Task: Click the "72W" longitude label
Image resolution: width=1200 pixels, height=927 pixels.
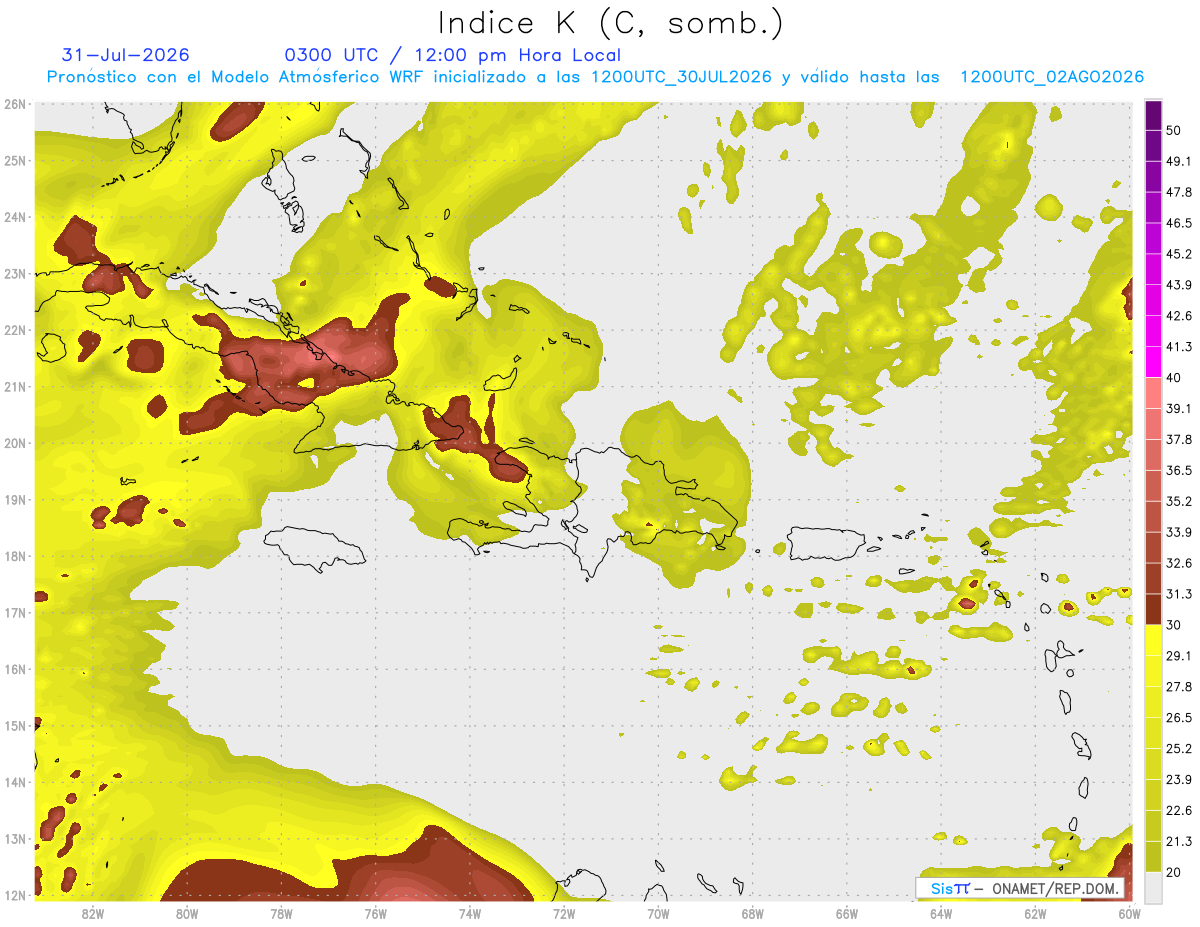Action: tap(564, 914)
